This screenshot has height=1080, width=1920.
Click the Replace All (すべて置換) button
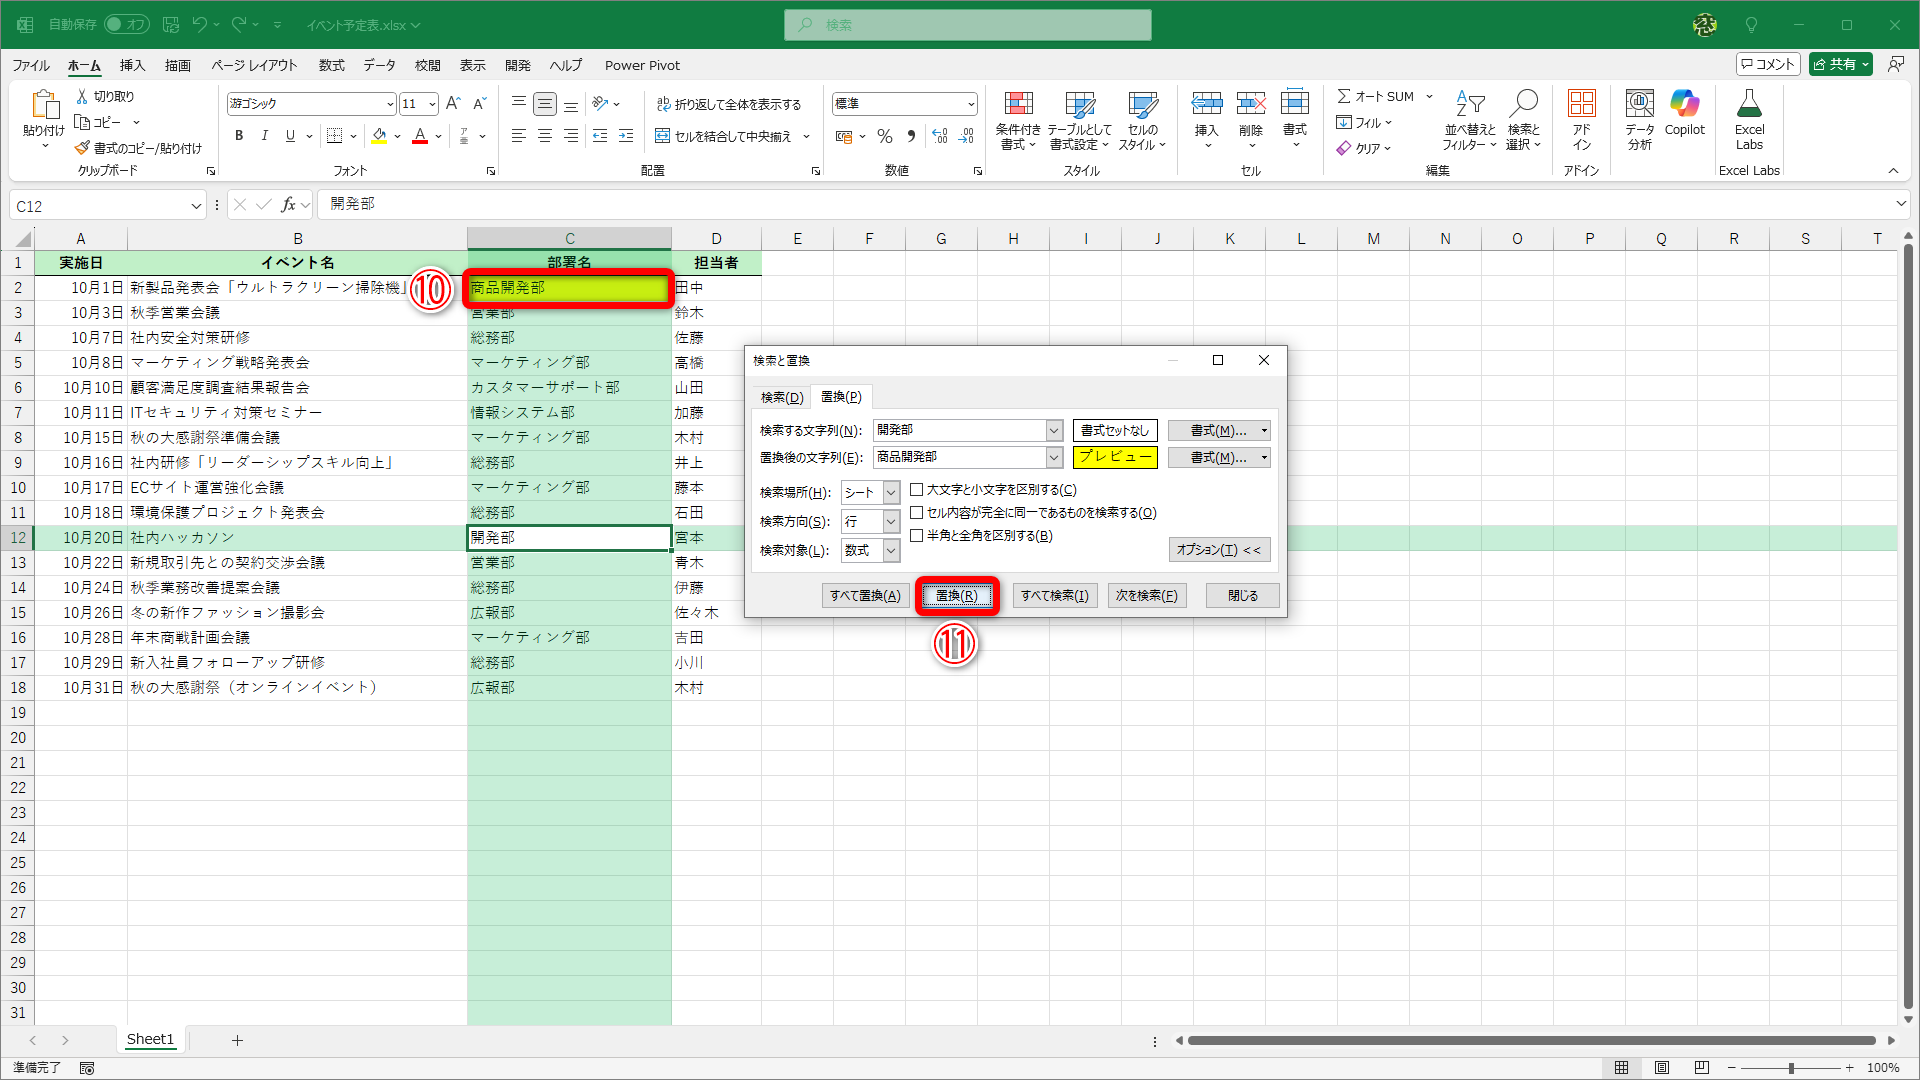tap(865, 596)
